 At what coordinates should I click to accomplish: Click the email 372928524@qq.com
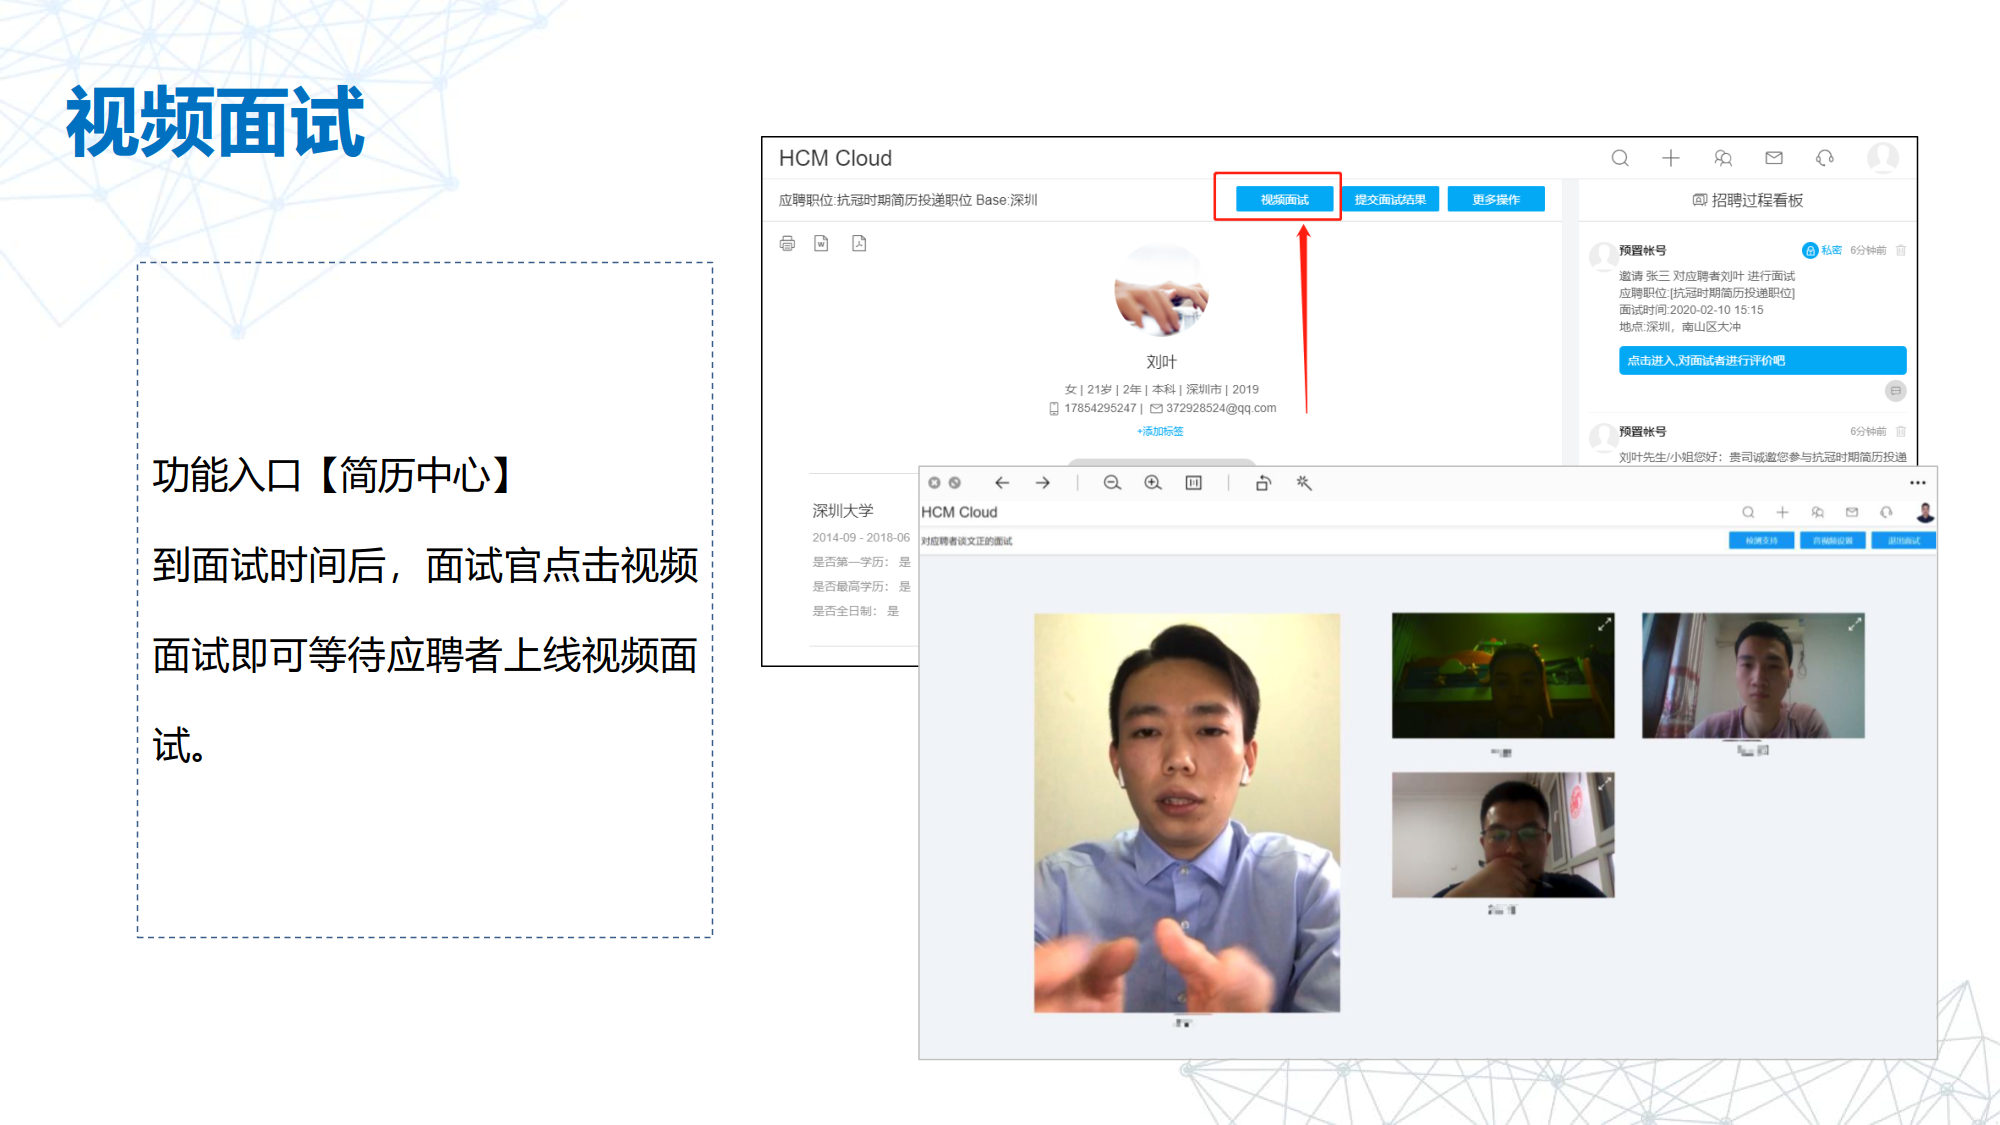pyautogui.click(x=1220, y=408)
